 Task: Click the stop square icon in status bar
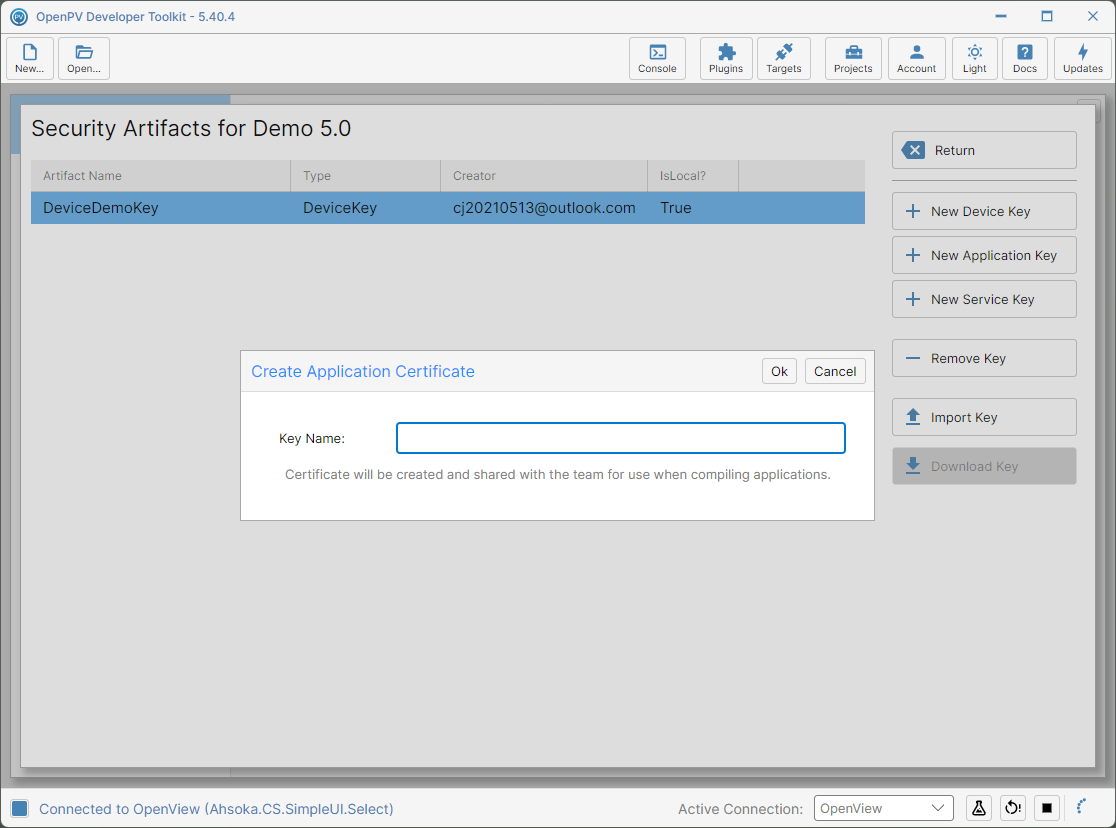pos(1047,807)
